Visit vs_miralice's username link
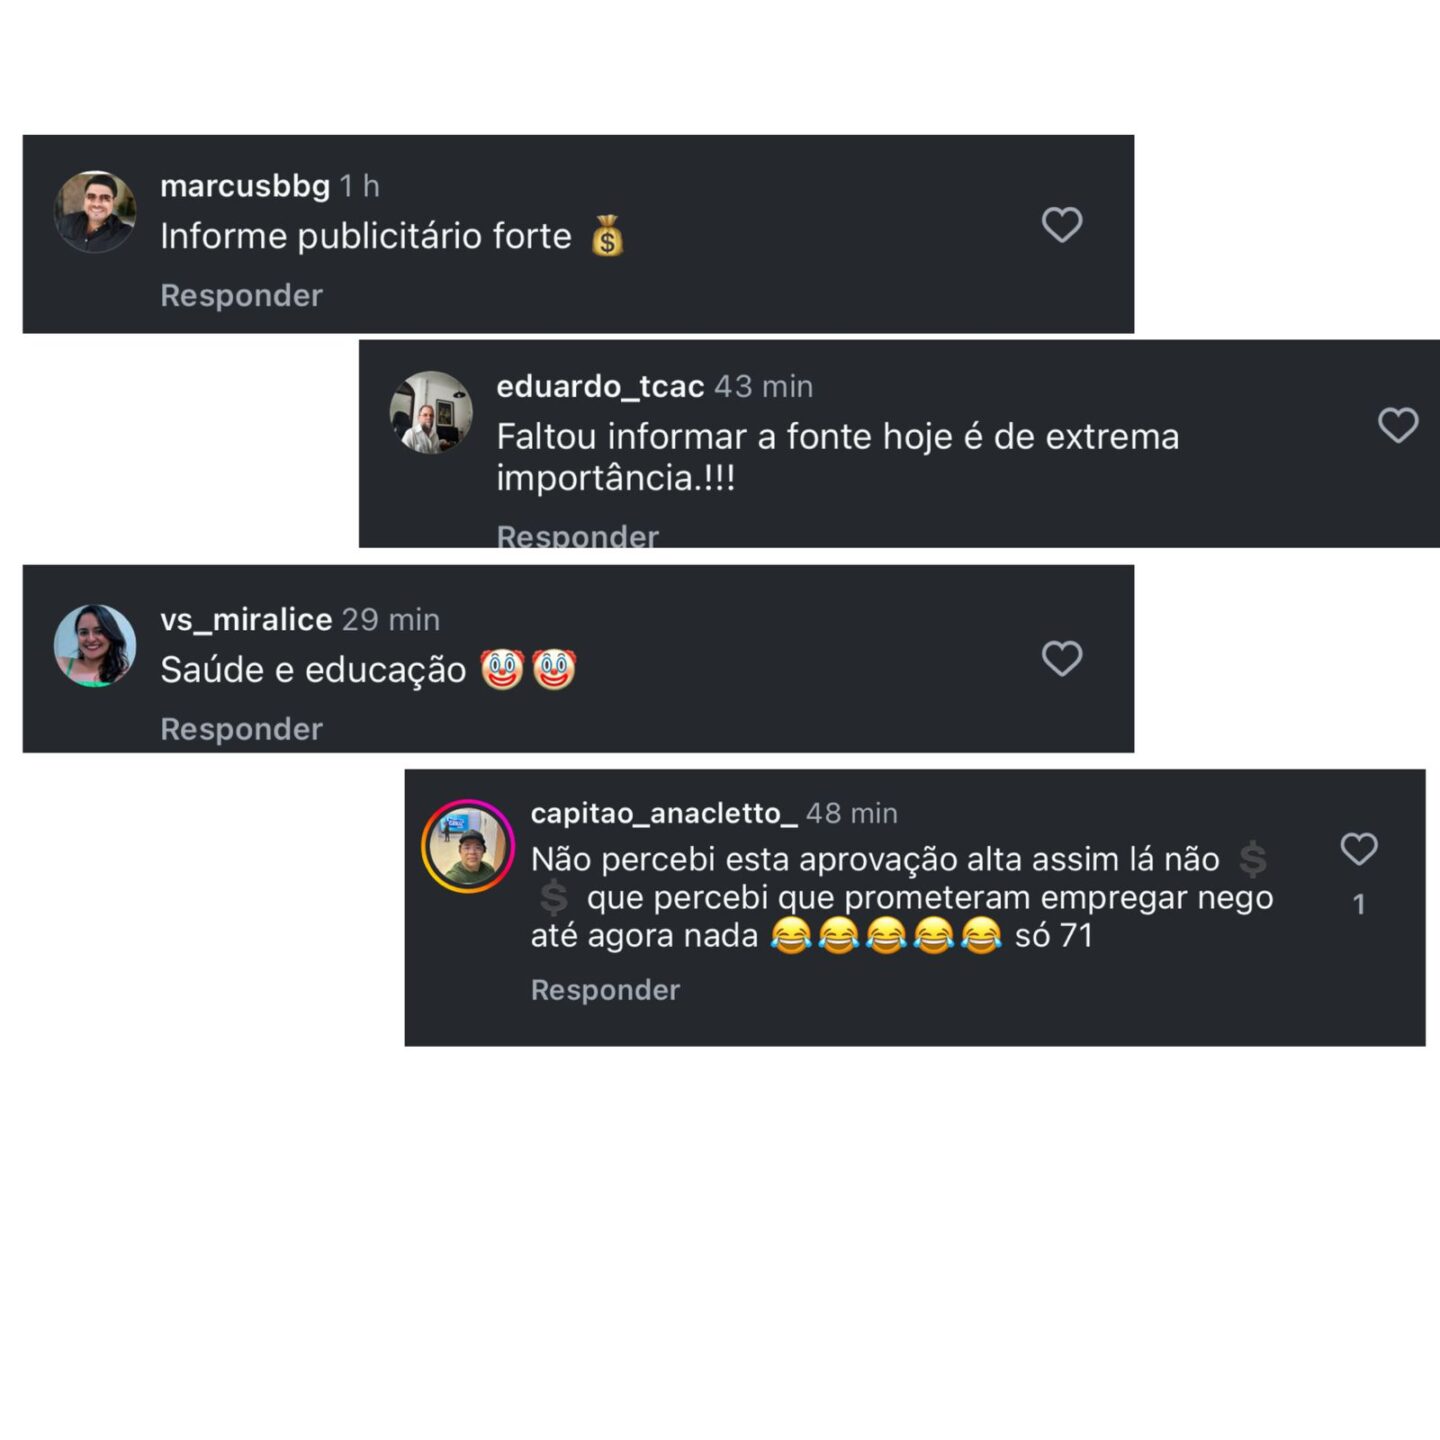 pyautogui.click(x=246, y=620)
